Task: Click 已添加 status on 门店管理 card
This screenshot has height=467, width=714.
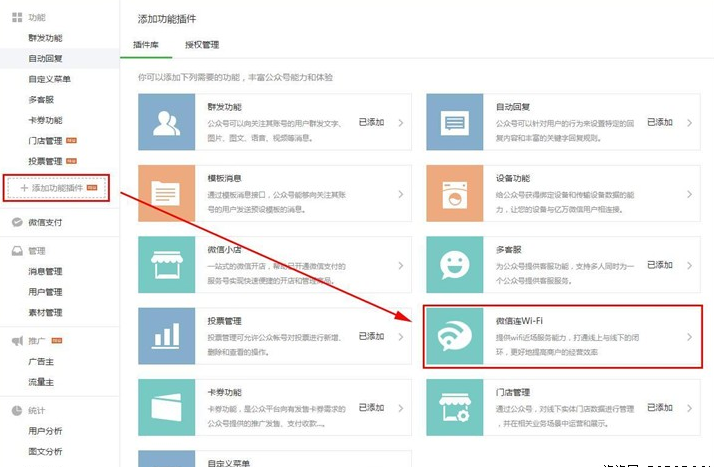Action: [x=660, y=408]
